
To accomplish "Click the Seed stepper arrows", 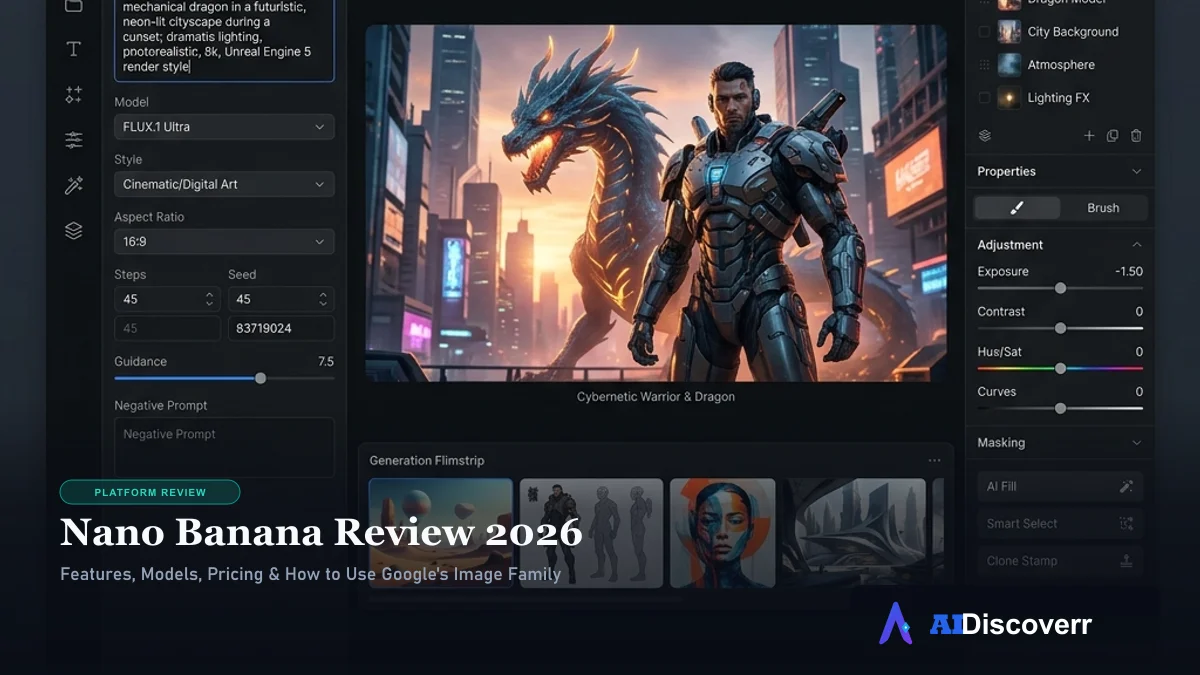I will click(x=323, y=299).
